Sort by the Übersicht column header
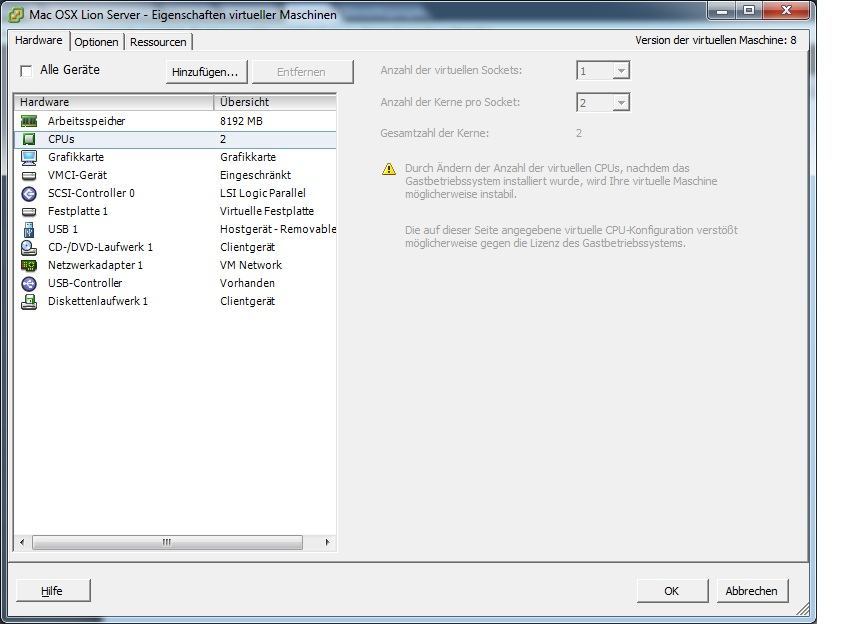Image resolution: width=864 pixels, height=624 pixels. pos(275,102)
